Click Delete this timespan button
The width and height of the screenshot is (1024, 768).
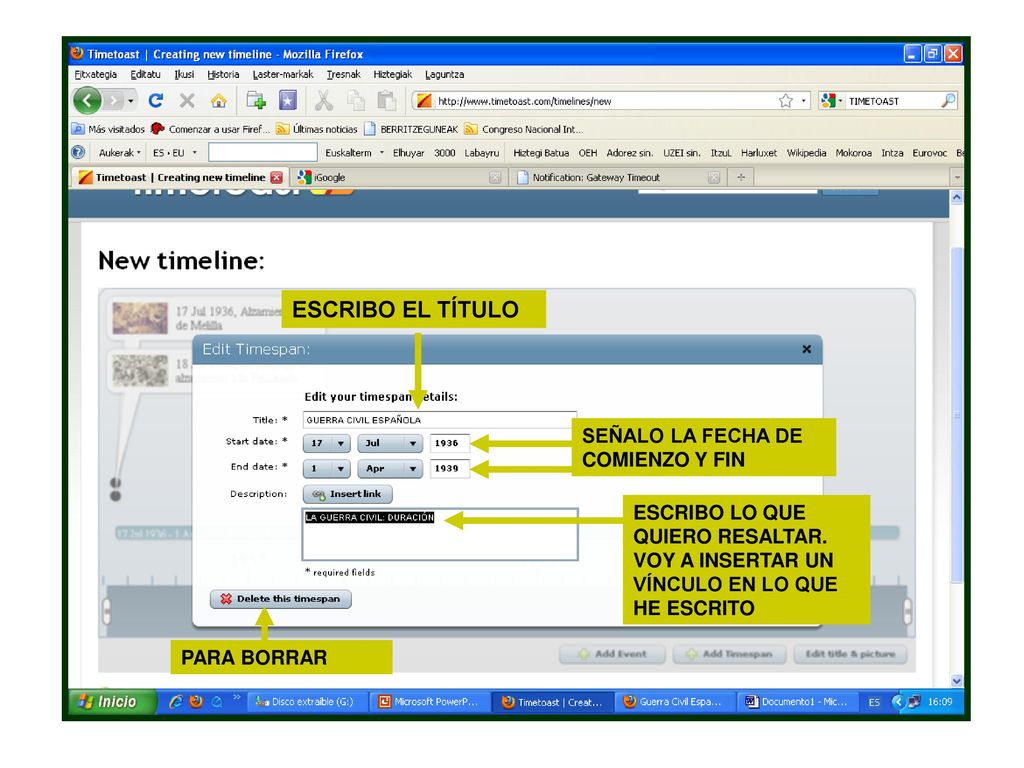[281, 599]
